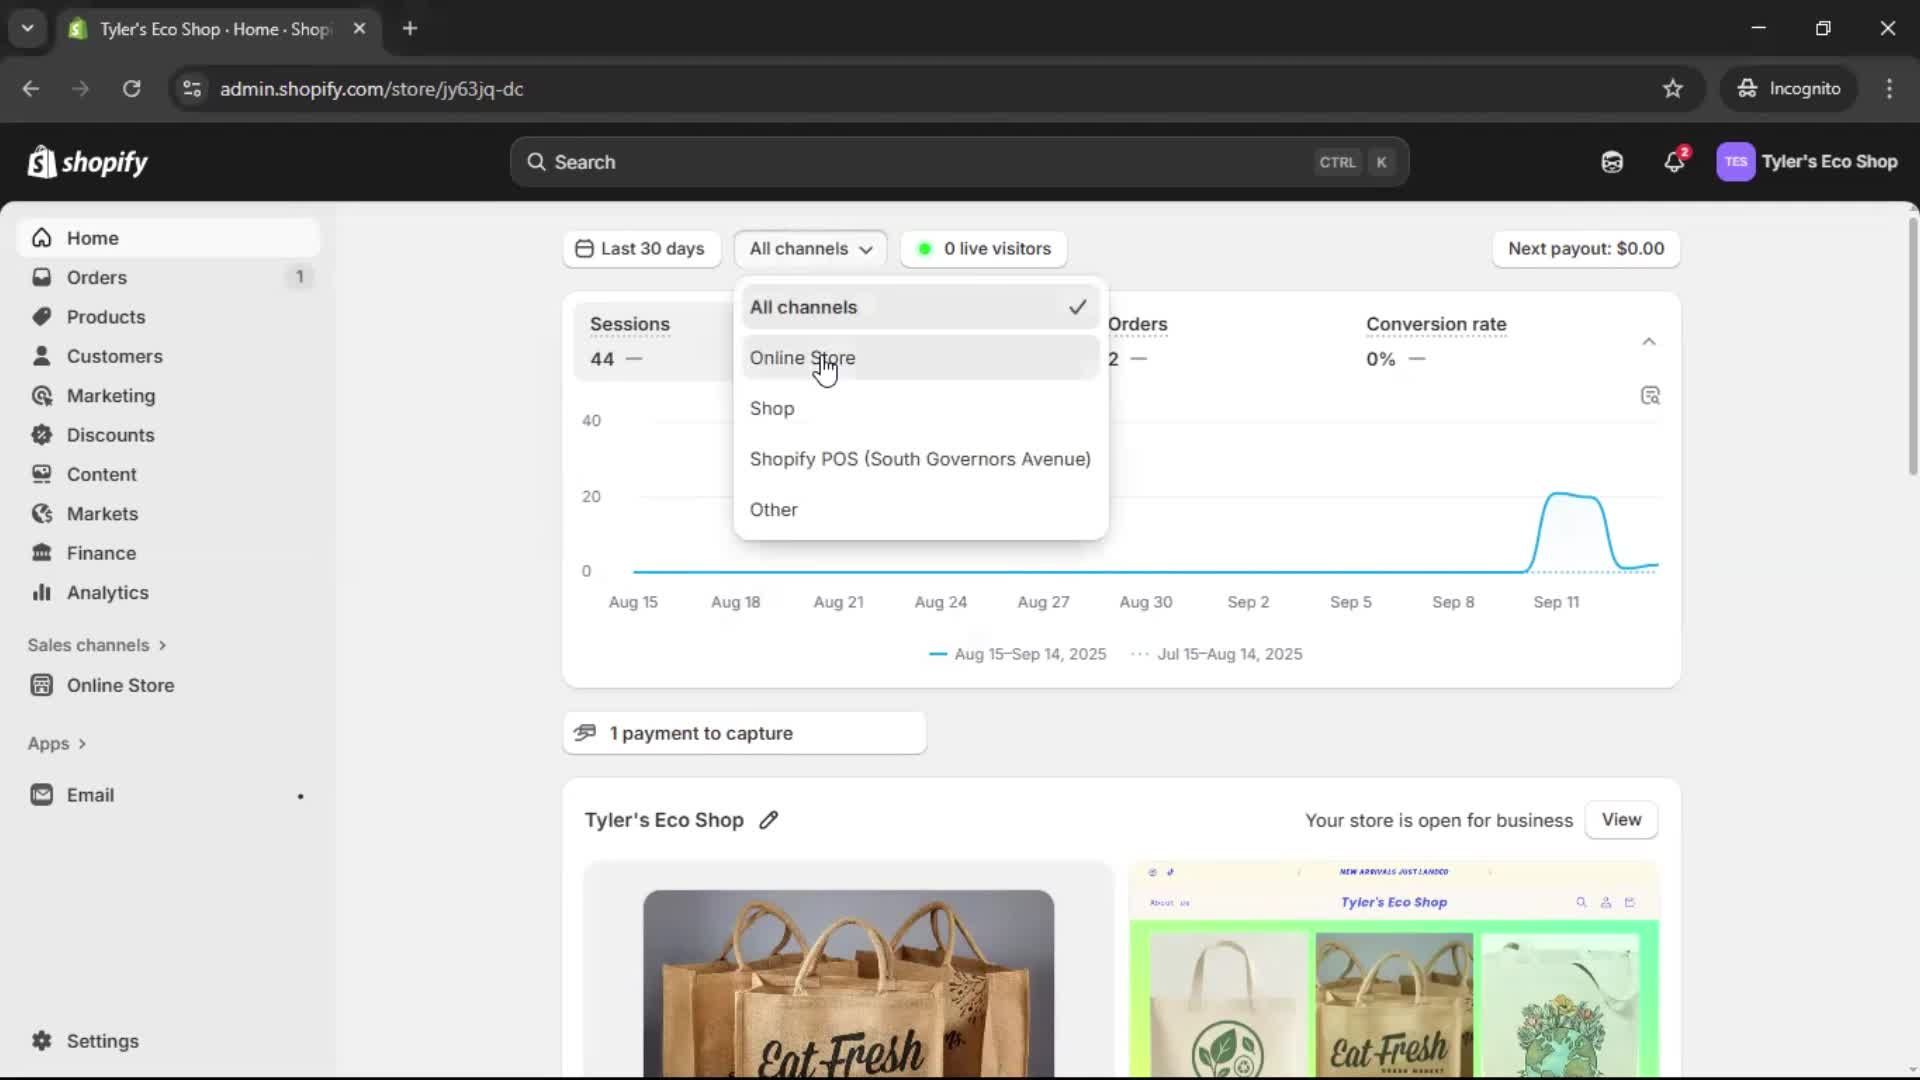Select All channels option
1920x1080 pixels.
[920, 307]
